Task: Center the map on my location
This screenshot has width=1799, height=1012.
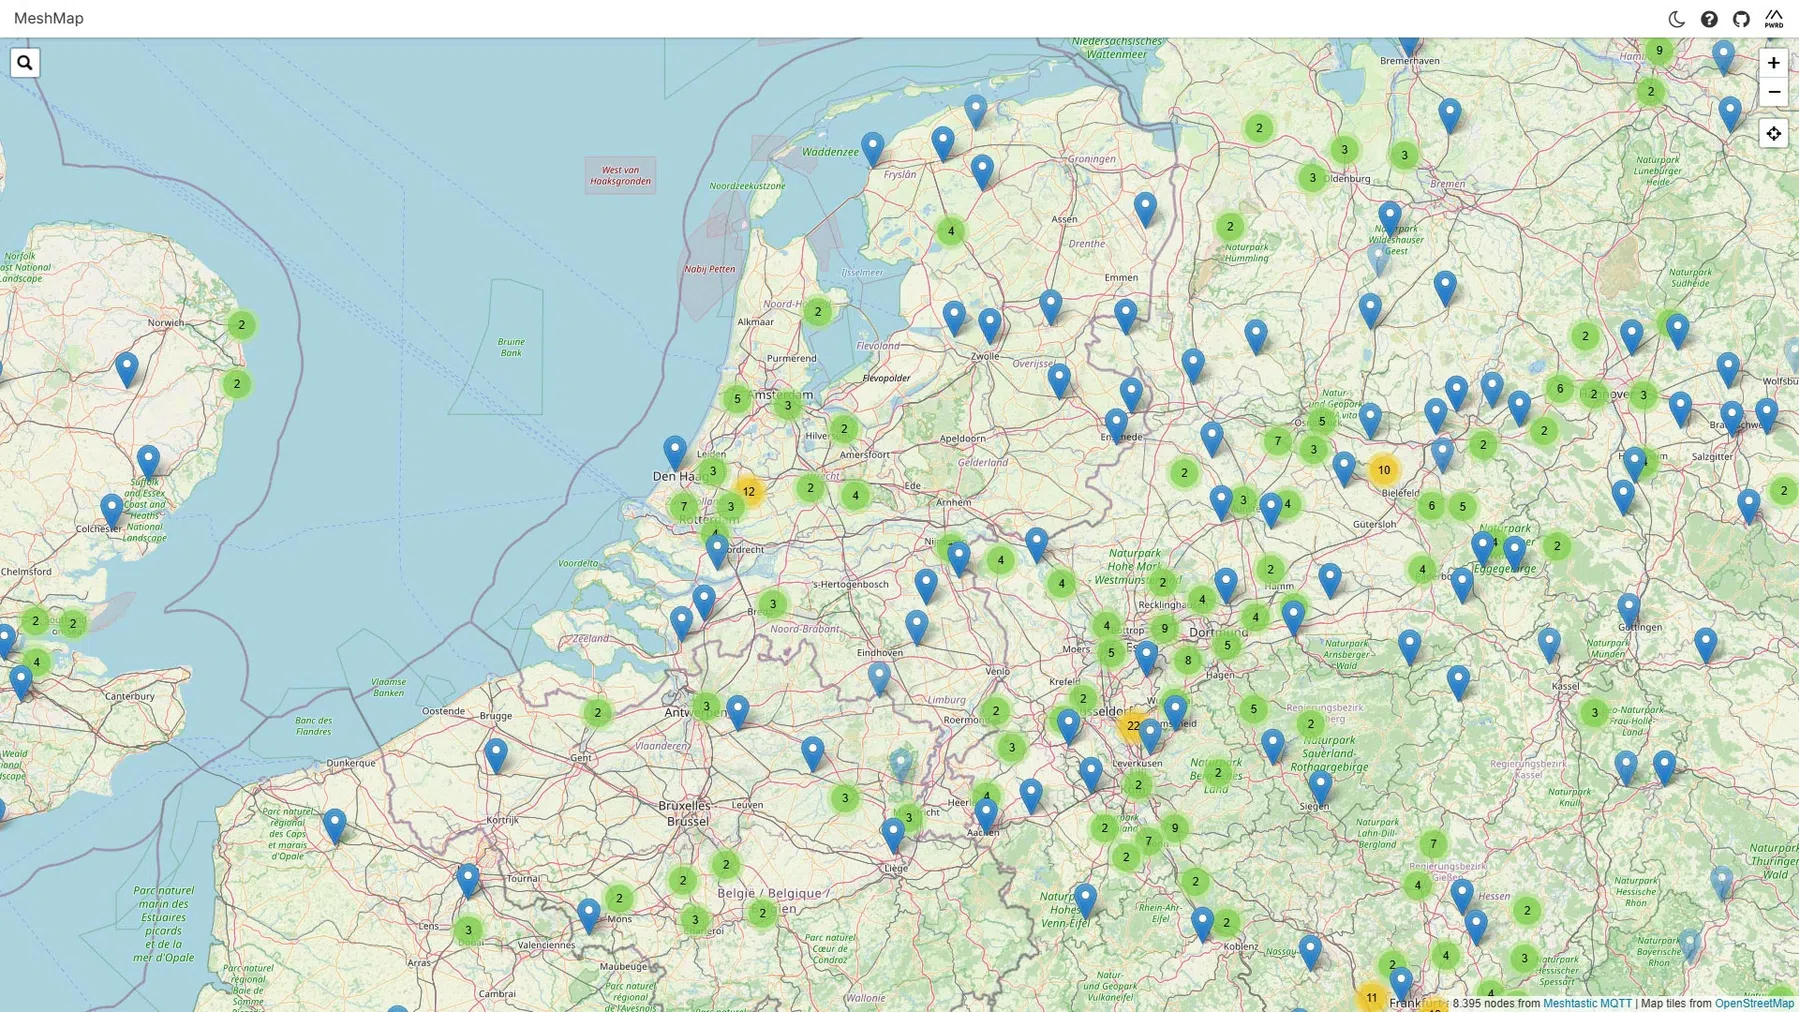Action: tap(1773, 134)
